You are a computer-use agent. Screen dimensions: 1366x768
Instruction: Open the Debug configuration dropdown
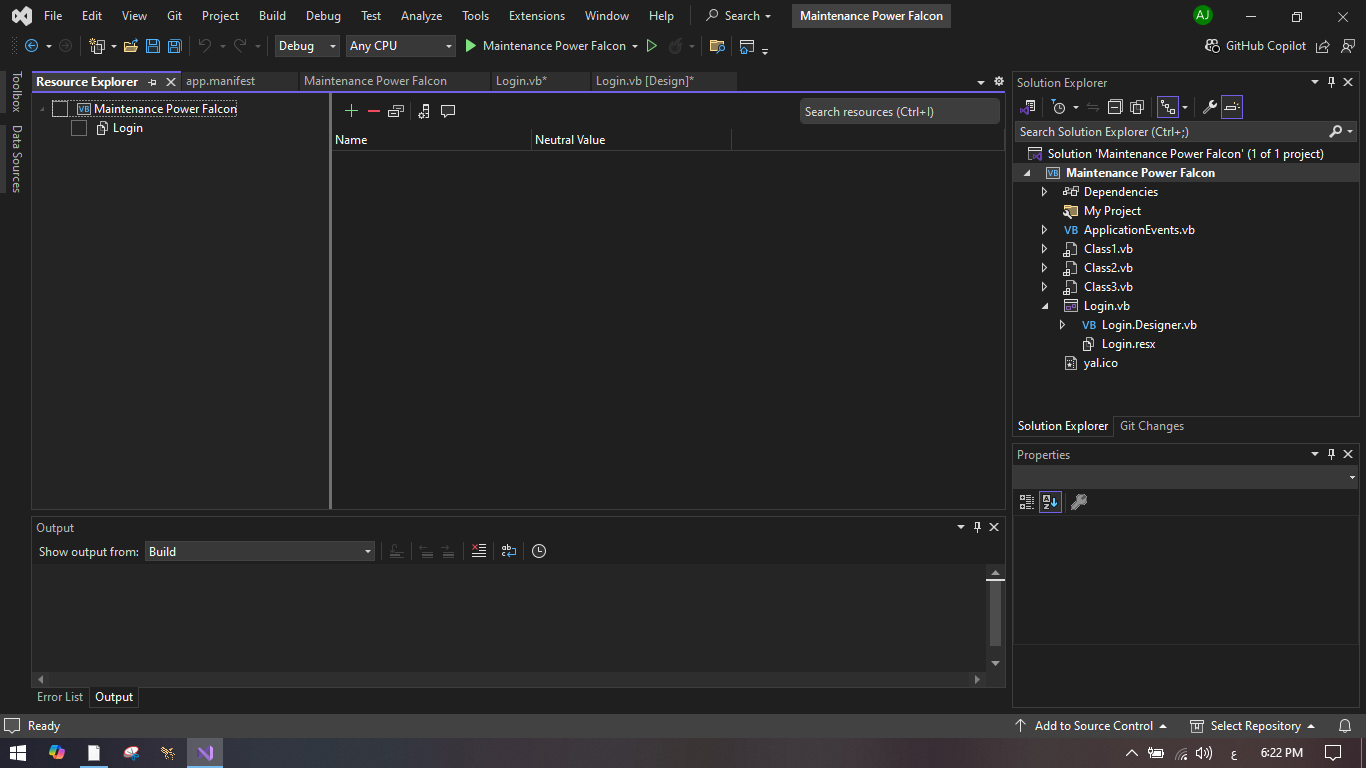(x=307, y=46)
